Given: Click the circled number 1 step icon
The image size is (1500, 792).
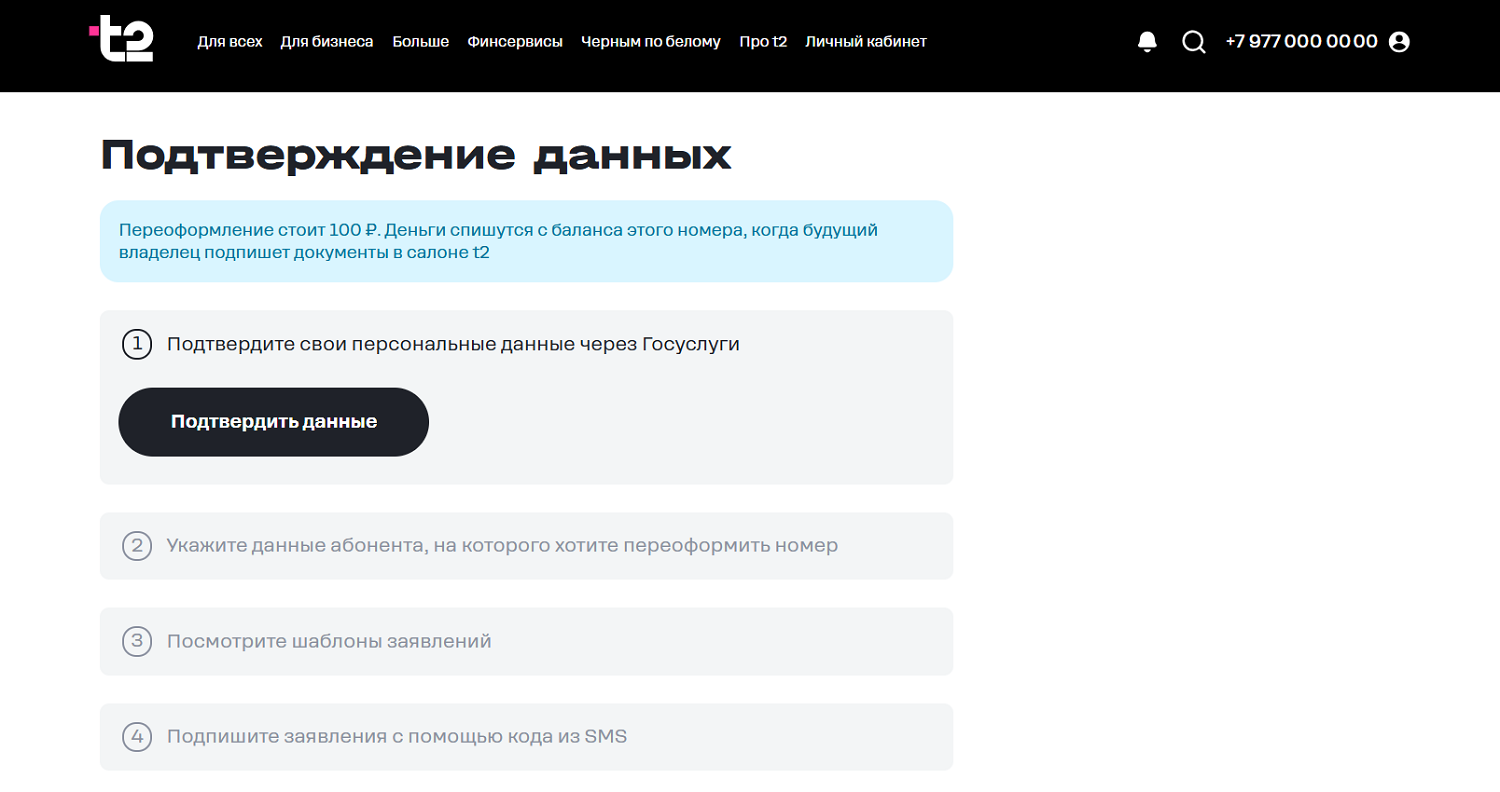Looking at the screenshot, I should (x=137, y=345).
